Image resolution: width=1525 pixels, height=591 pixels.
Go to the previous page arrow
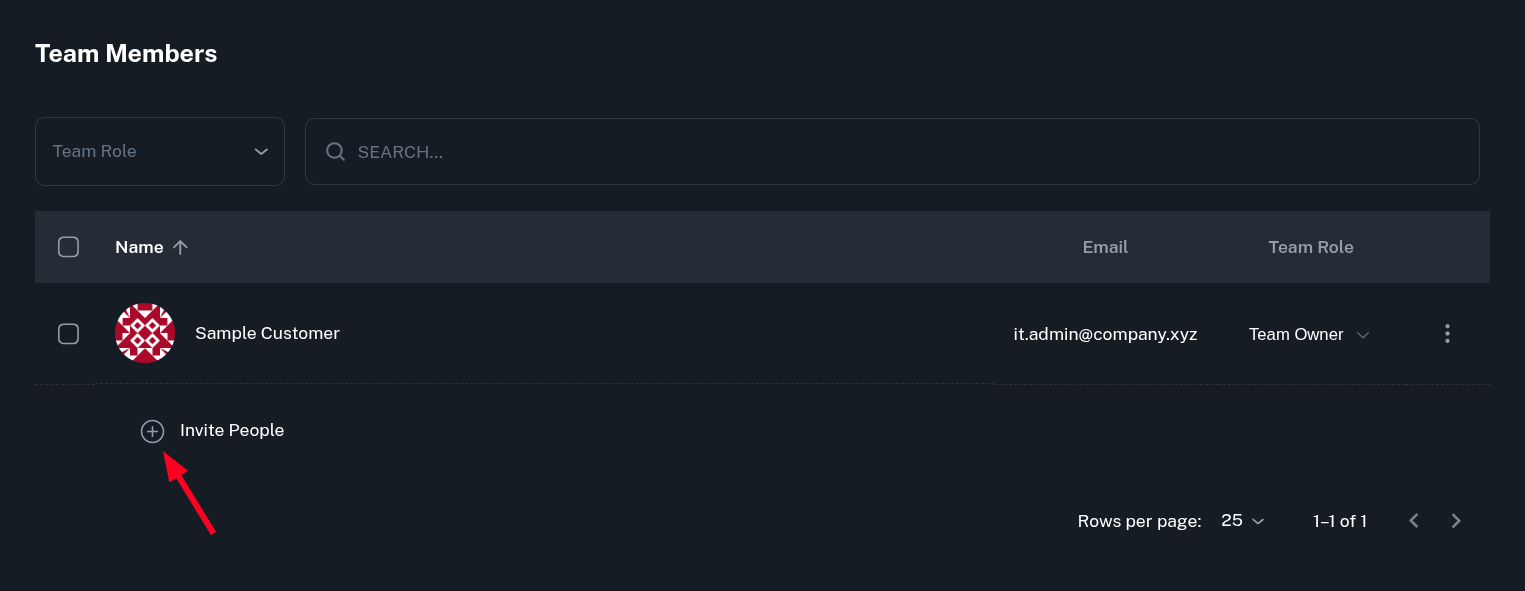click(x=1414, y=521)
